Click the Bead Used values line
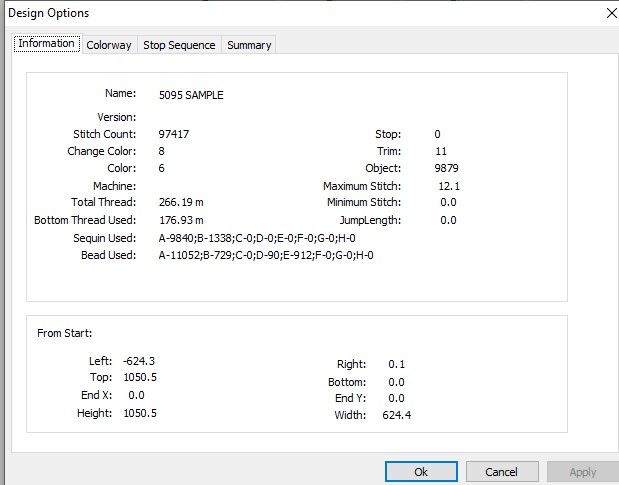 [266, 255]
